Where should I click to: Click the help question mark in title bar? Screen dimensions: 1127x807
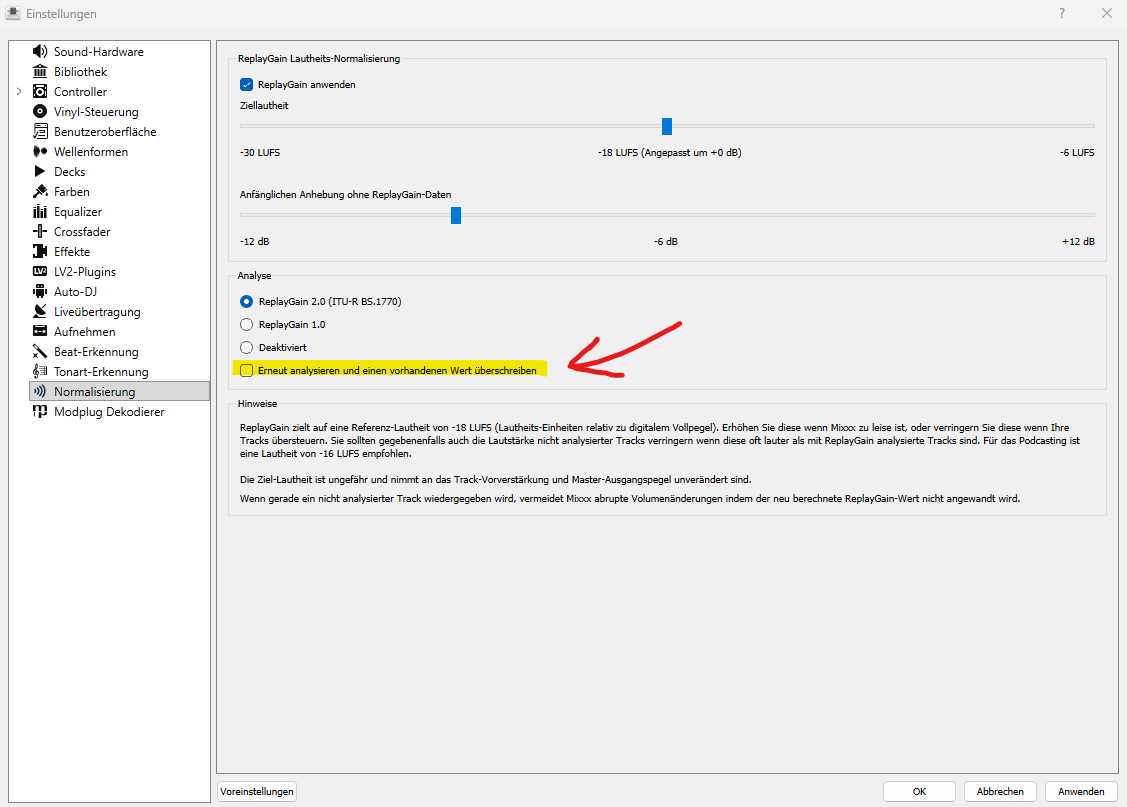tap(1061, 14)
